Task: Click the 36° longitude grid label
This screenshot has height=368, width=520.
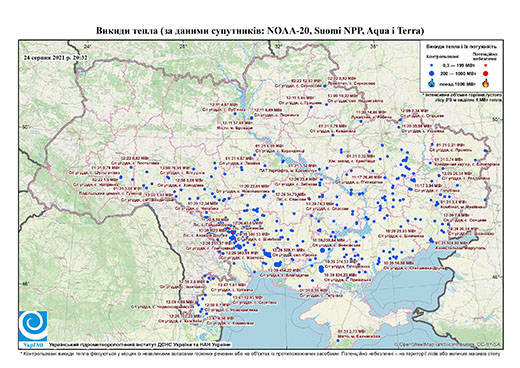Action: [x=374, y=46]
